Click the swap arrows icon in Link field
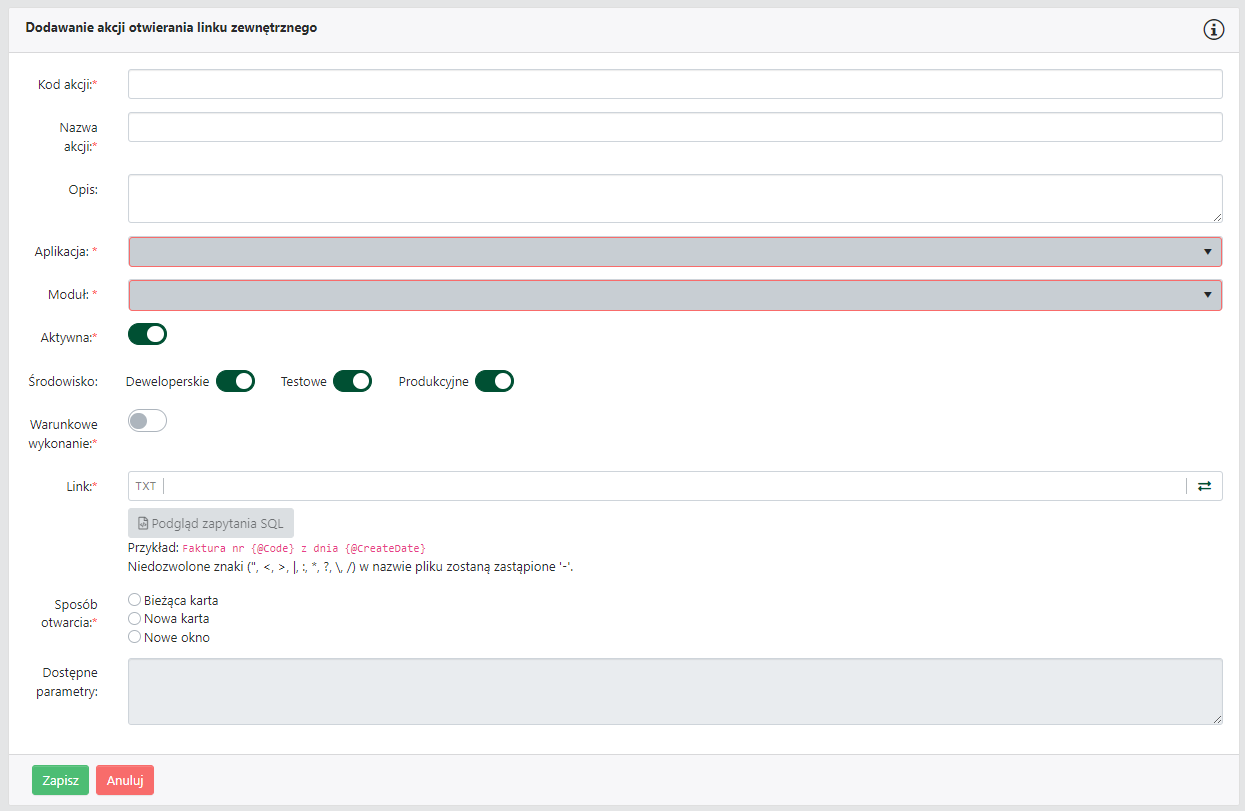 click(x=1204, y=486)
